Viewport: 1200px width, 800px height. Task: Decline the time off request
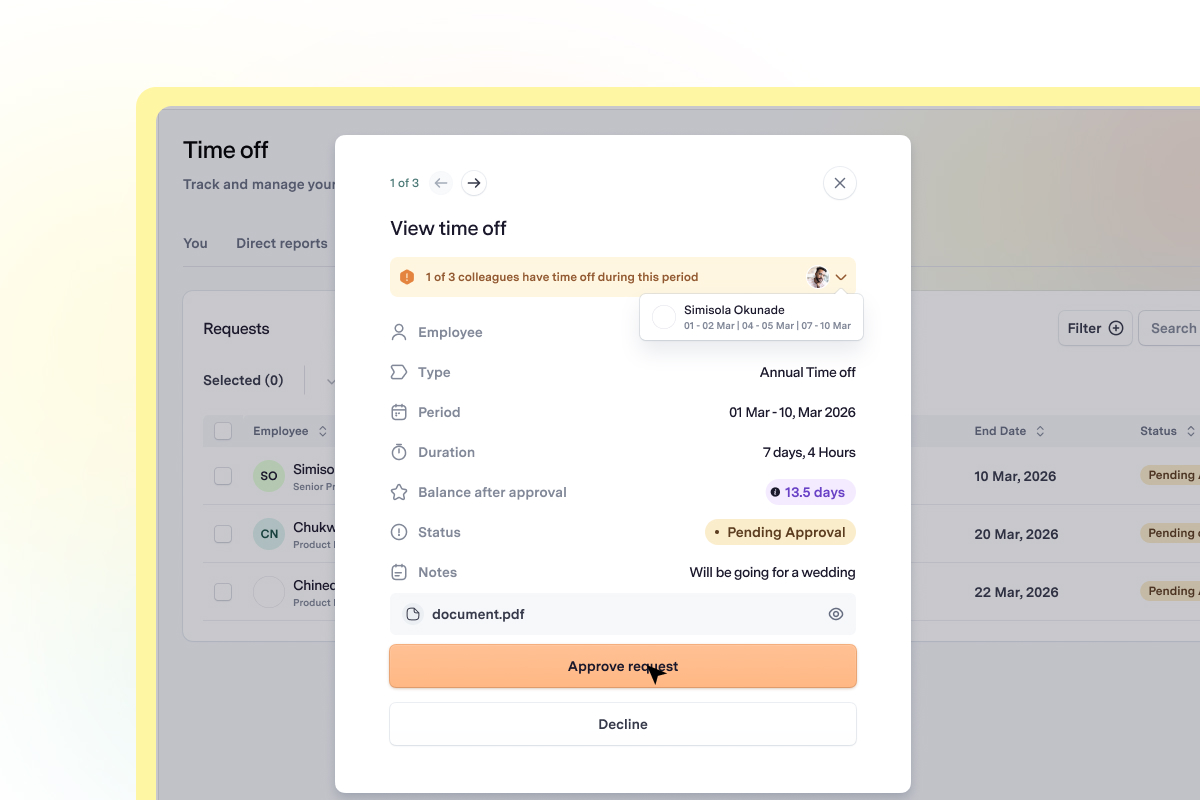point(623,724)
